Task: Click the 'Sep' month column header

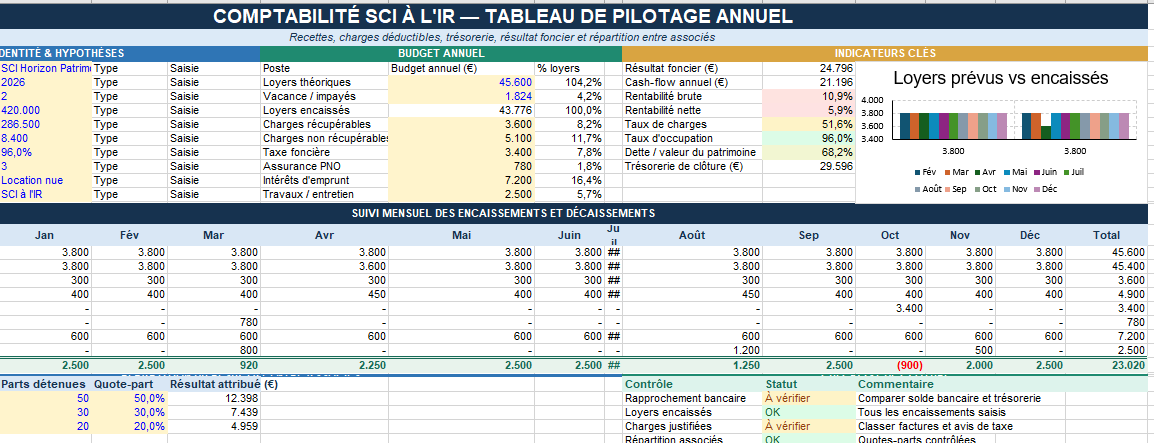Action: pos(809,235)
